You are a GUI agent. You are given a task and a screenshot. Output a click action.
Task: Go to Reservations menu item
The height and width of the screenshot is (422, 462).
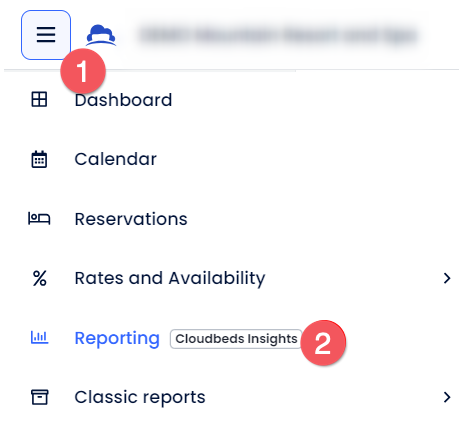[x=131, y=219]
